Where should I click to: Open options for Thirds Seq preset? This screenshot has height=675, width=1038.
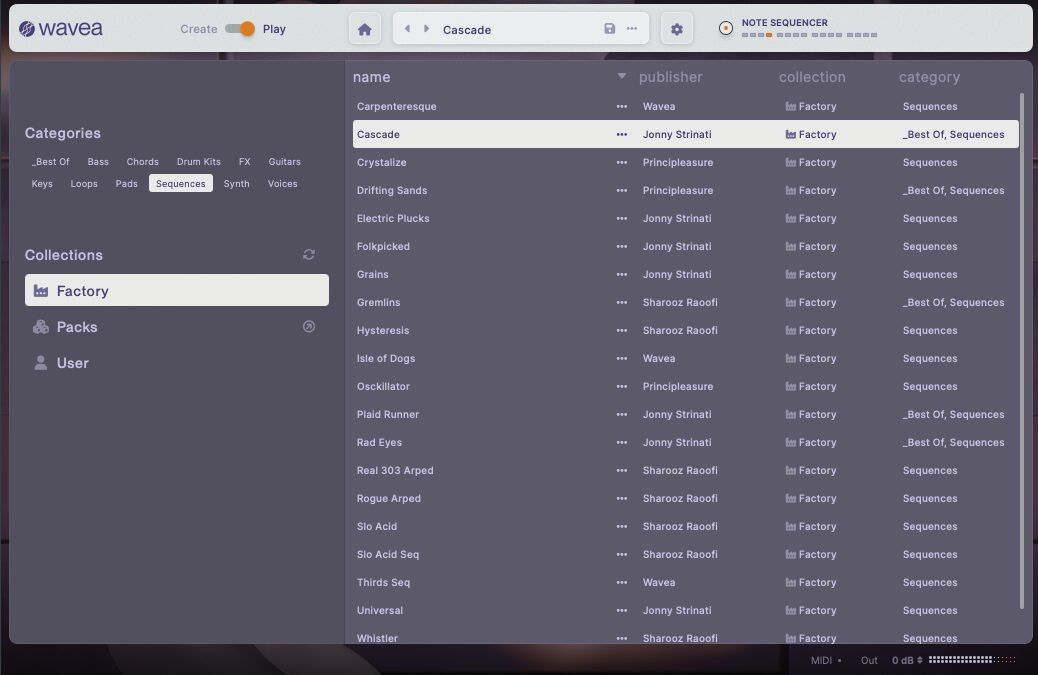click(622, 582)
